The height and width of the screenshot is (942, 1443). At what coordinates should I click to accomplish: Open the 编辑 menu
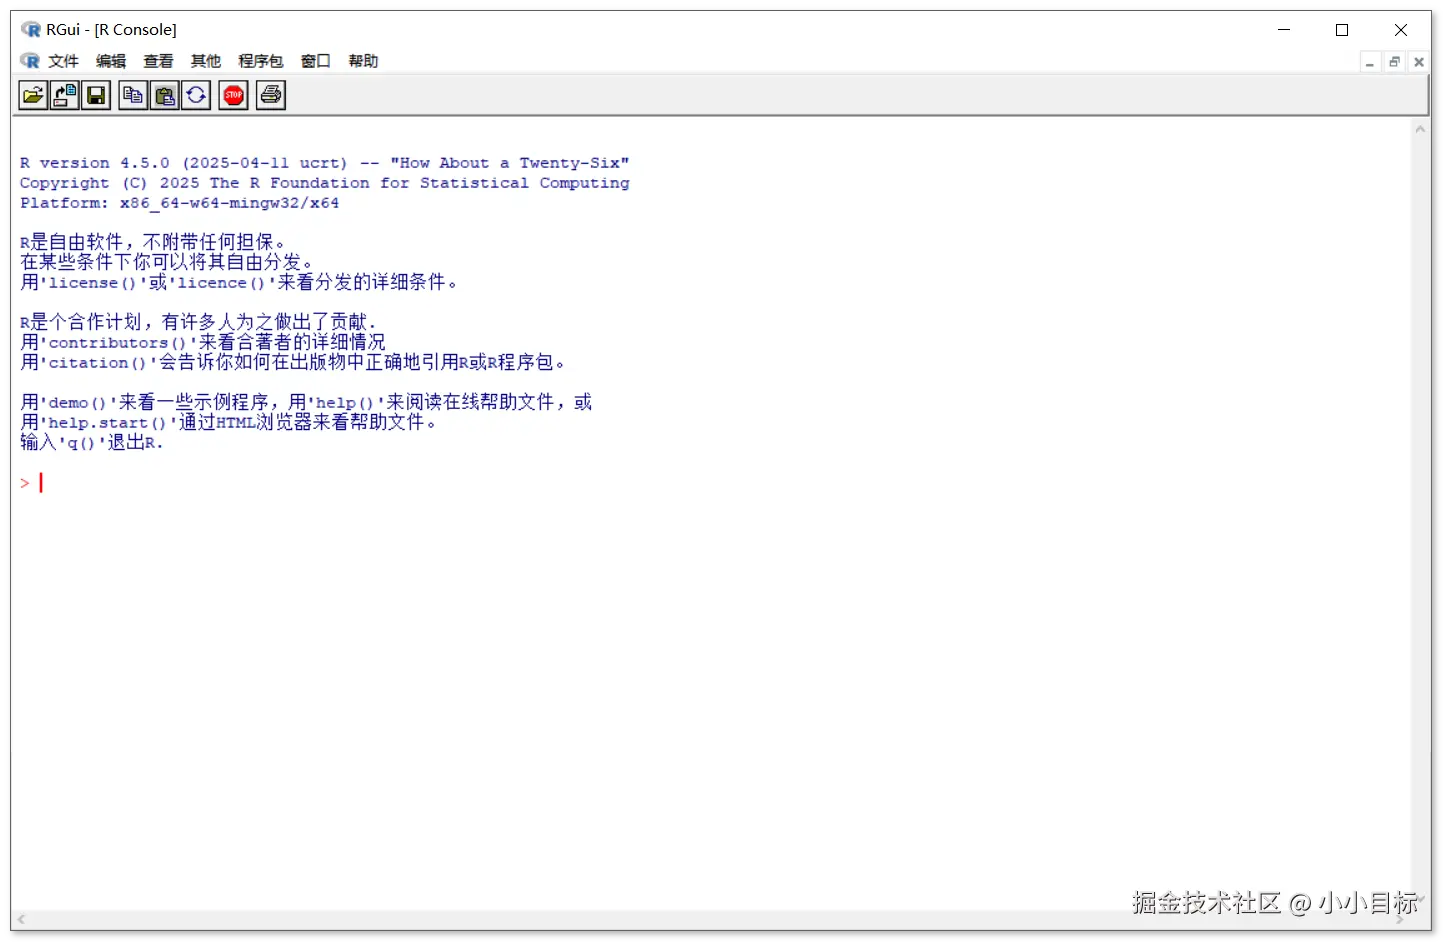(111, 61)
